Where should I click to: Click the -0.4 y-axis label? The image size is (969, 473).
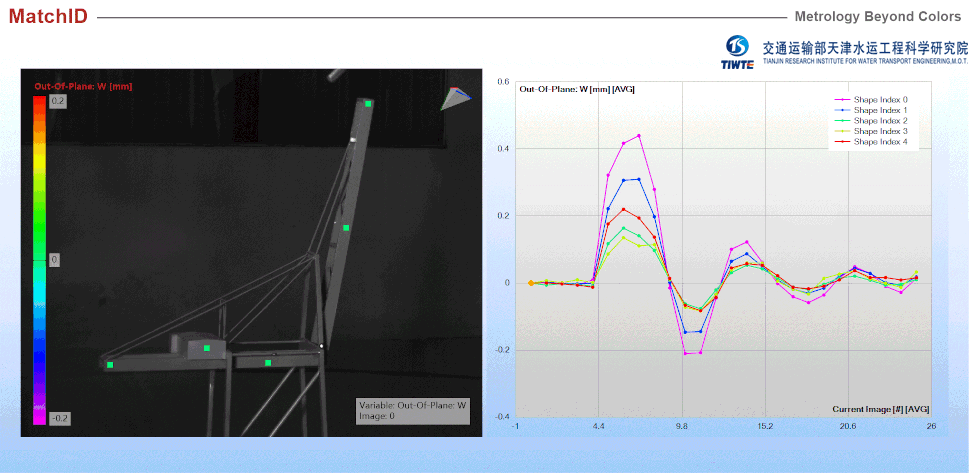(502, 416)
